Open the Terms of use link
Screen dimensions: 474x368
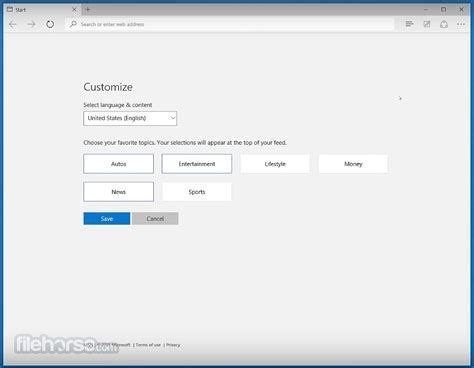148,345
